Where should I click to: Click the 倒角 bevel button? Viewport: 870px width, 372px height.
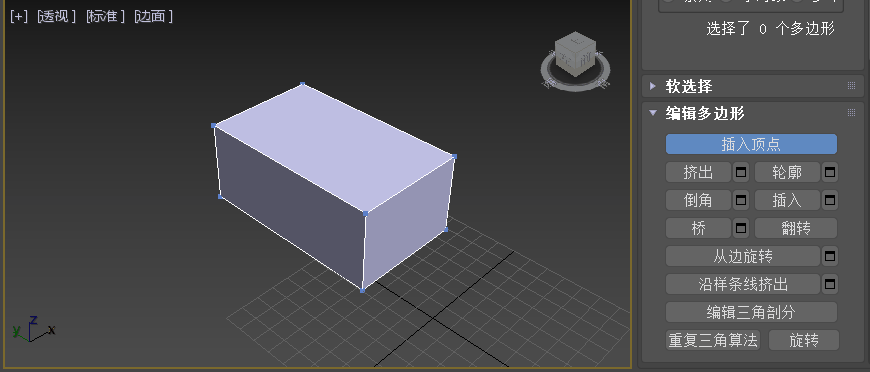[699, 200]
